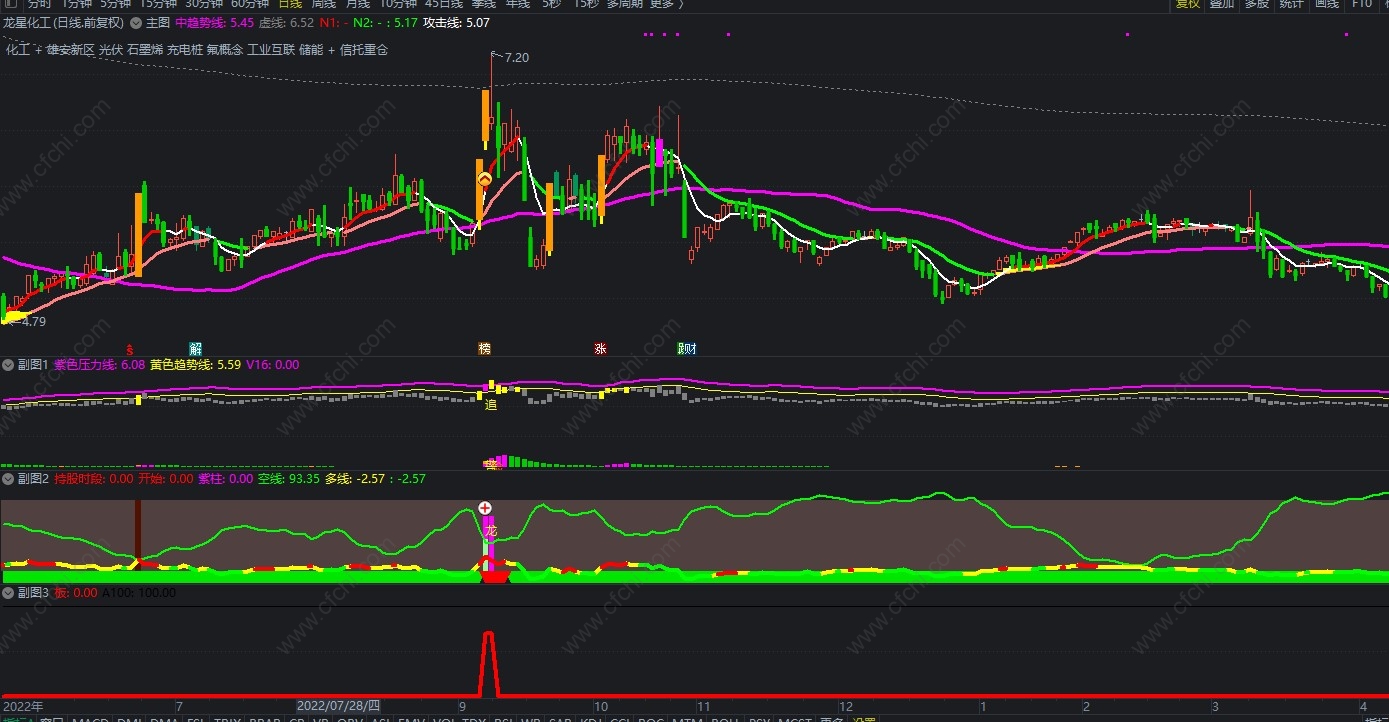The image size is (1389, 722).
Task: Open the F10 company info button
Action: coord(1362,4)
